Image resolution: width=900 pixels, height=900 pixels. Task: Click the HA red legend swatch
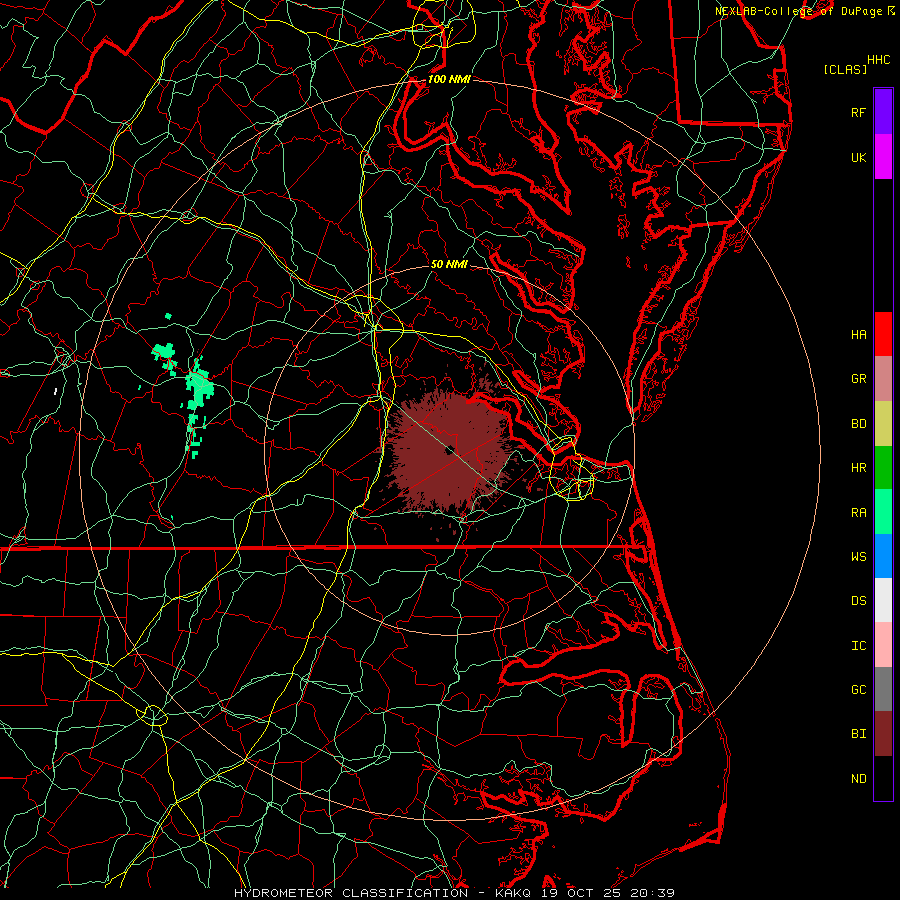coord(883,334)
